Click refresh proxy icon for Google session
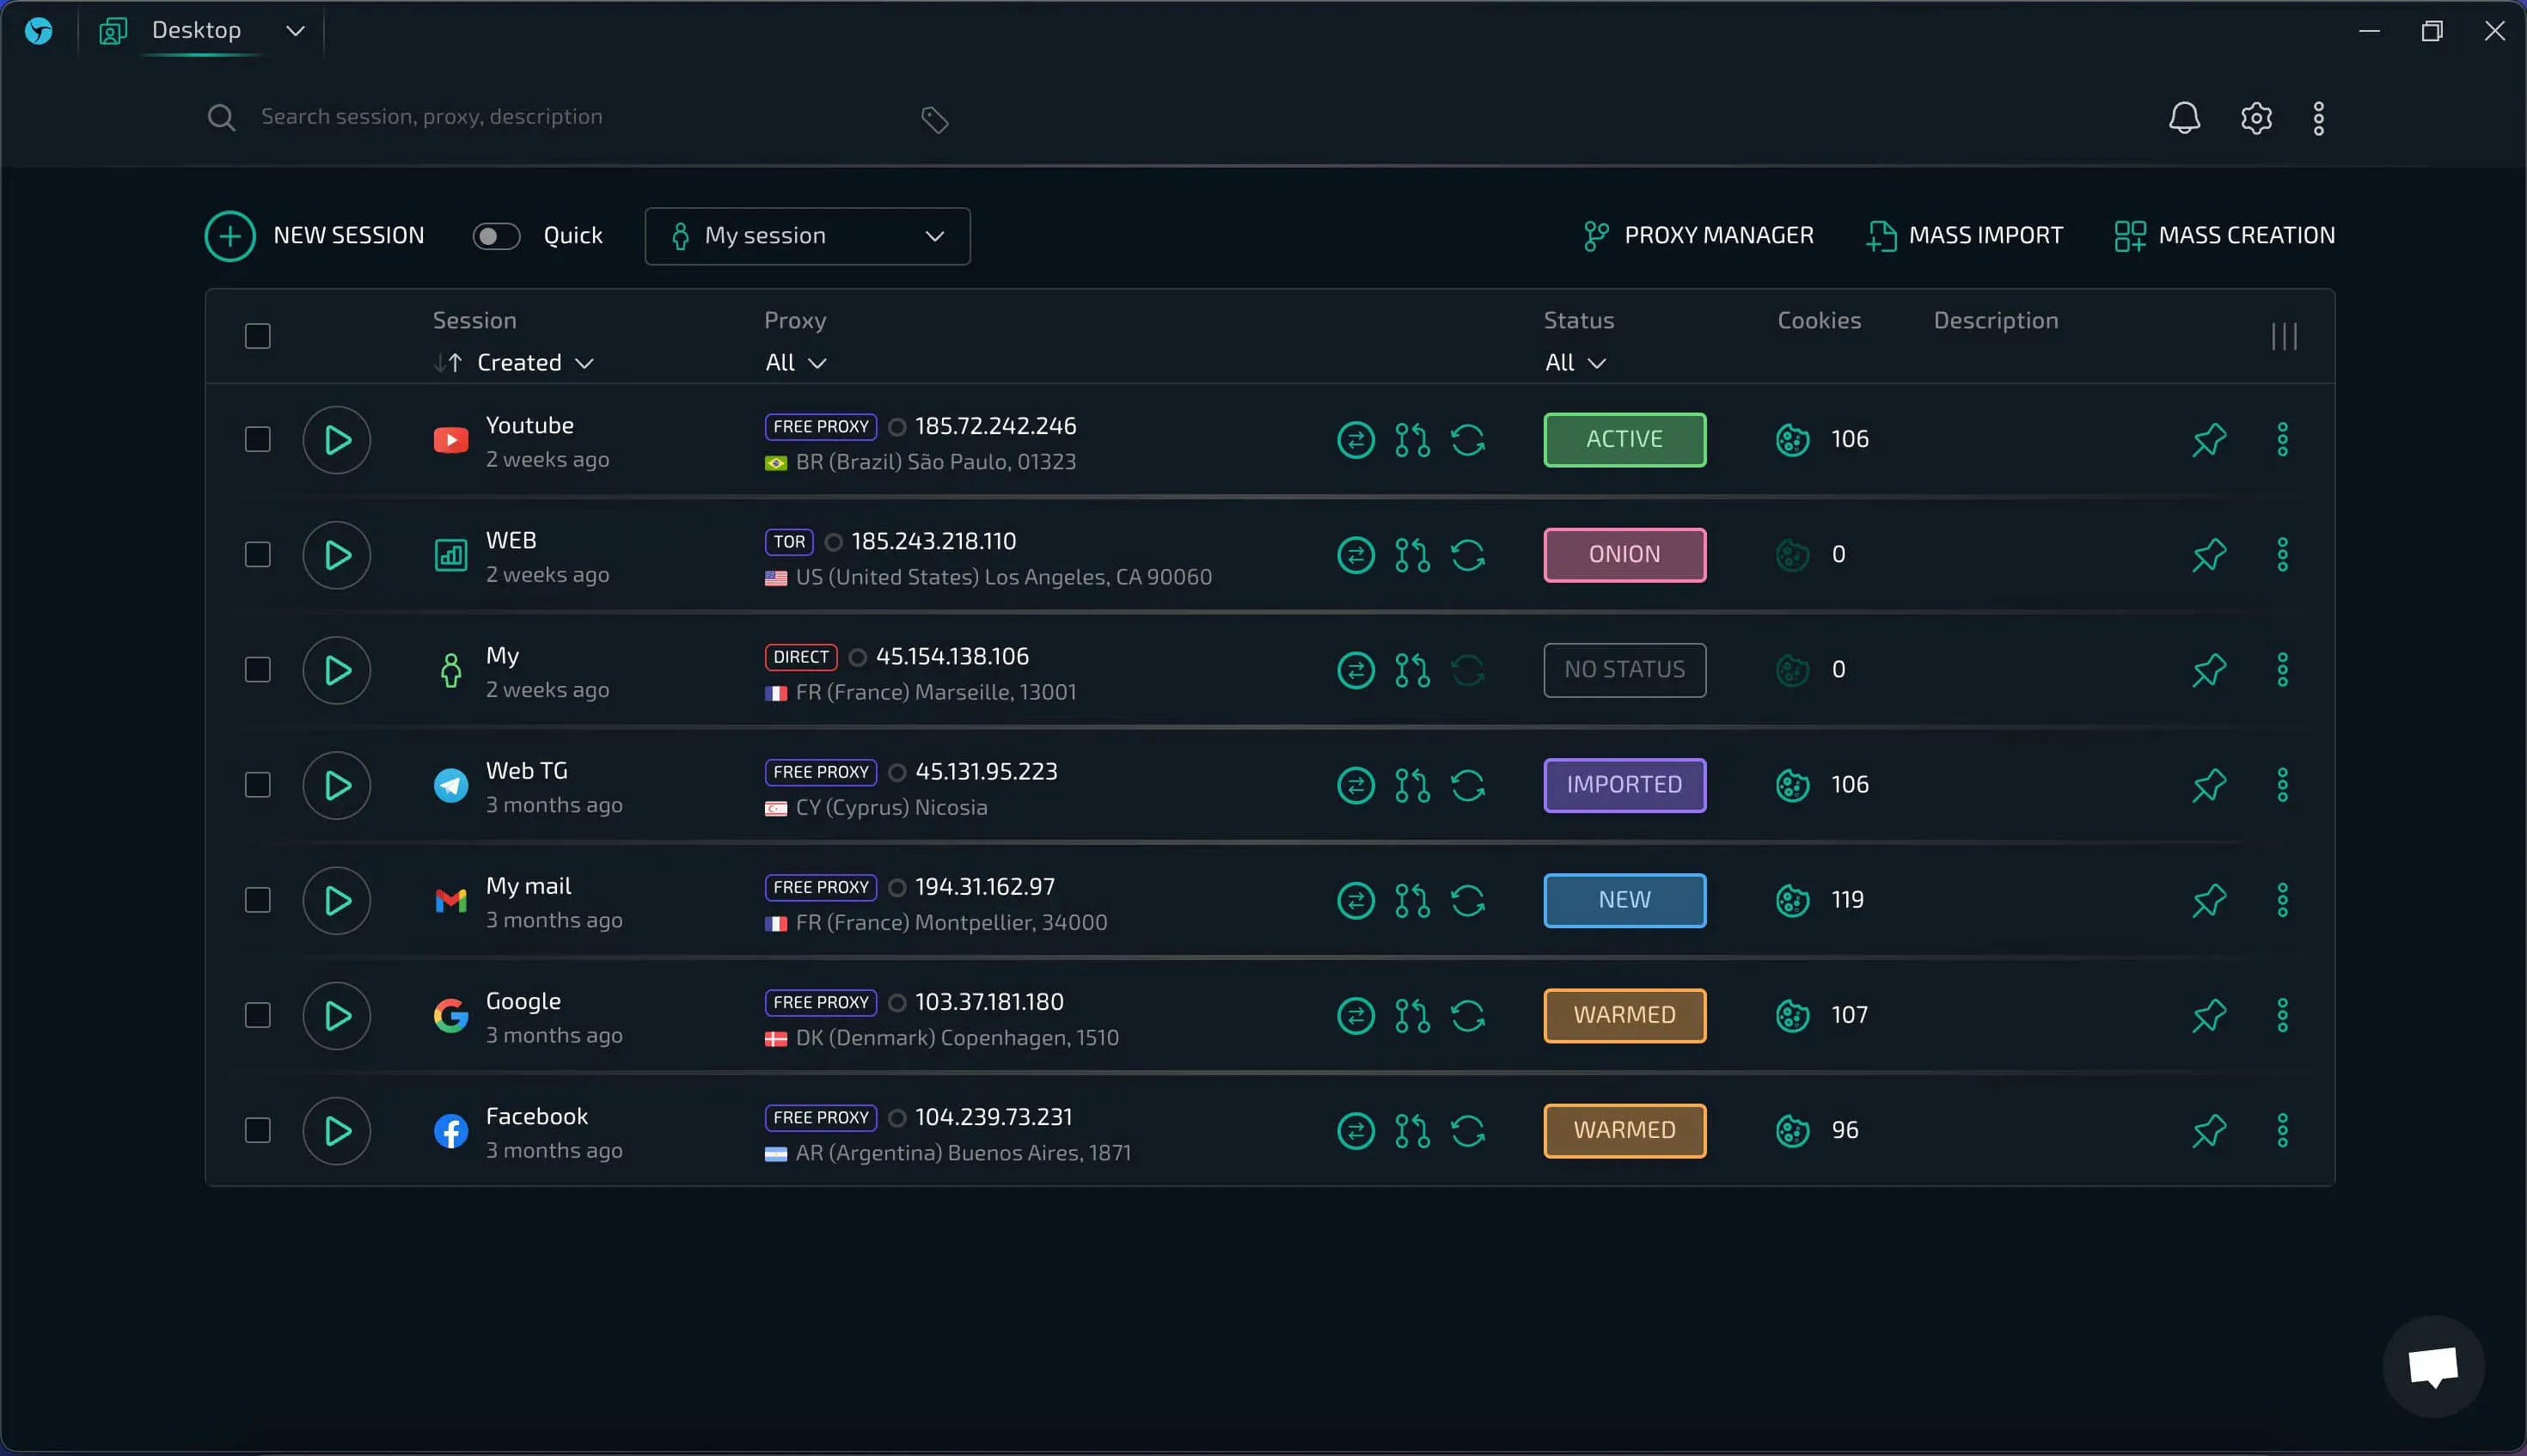Screen dimensions: 2527x1456 click(x=1467, y=1016)
